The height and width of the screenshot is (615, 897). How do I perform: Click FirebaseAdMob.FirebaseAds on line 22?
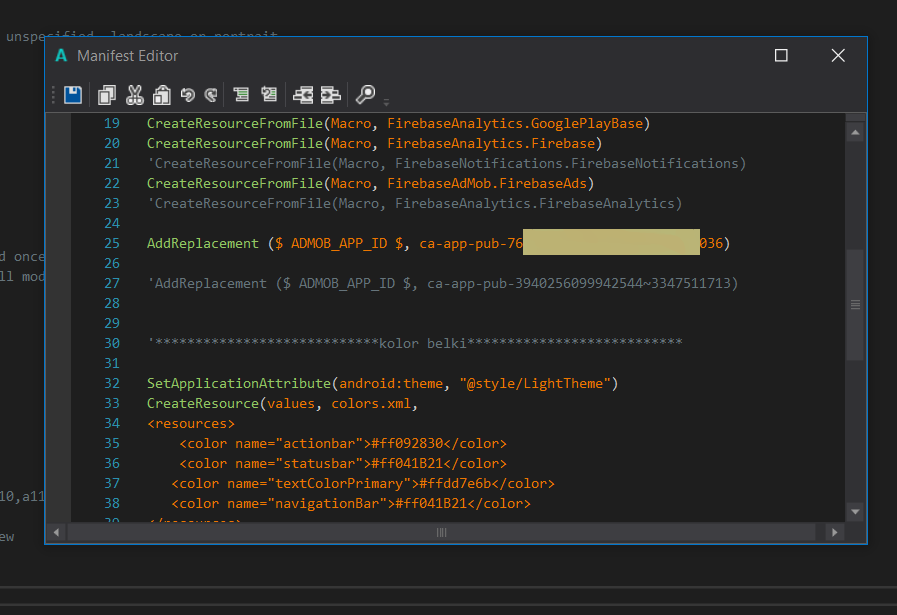[487, 184]
